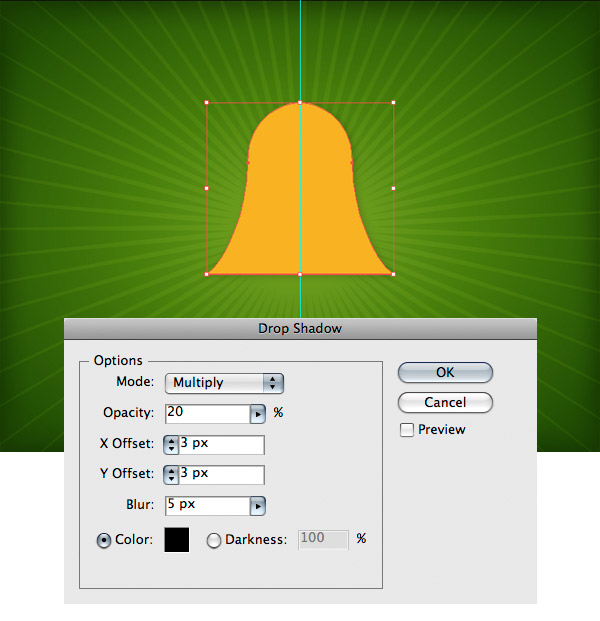The image size is (600, 621).
Task: Open the Blur slider arrow
Action: [x=258, y=506]
